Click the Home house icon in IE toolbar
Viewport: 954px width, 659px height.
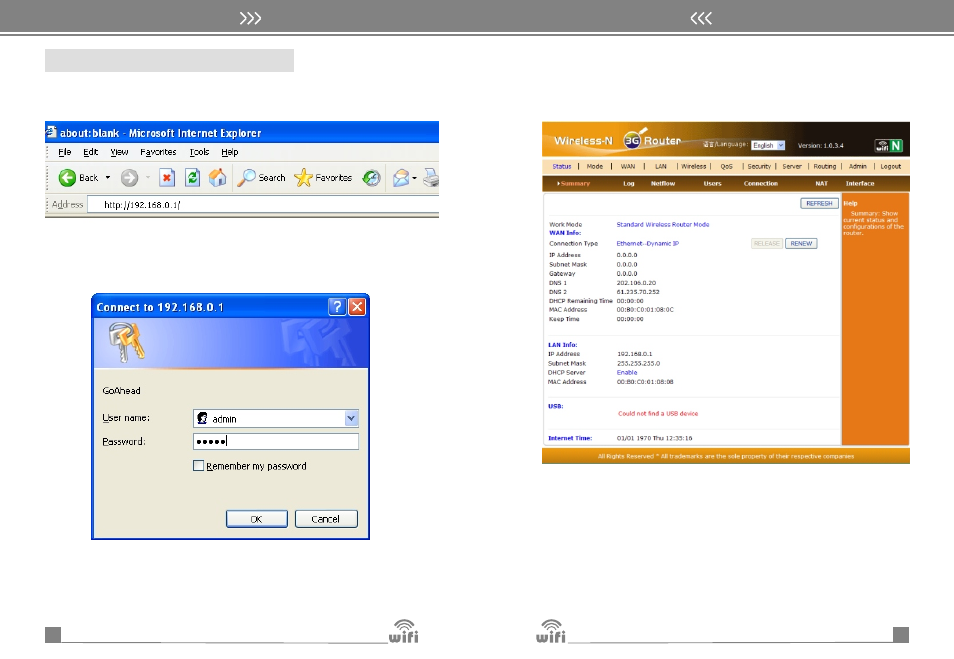(x=217, y=178)
